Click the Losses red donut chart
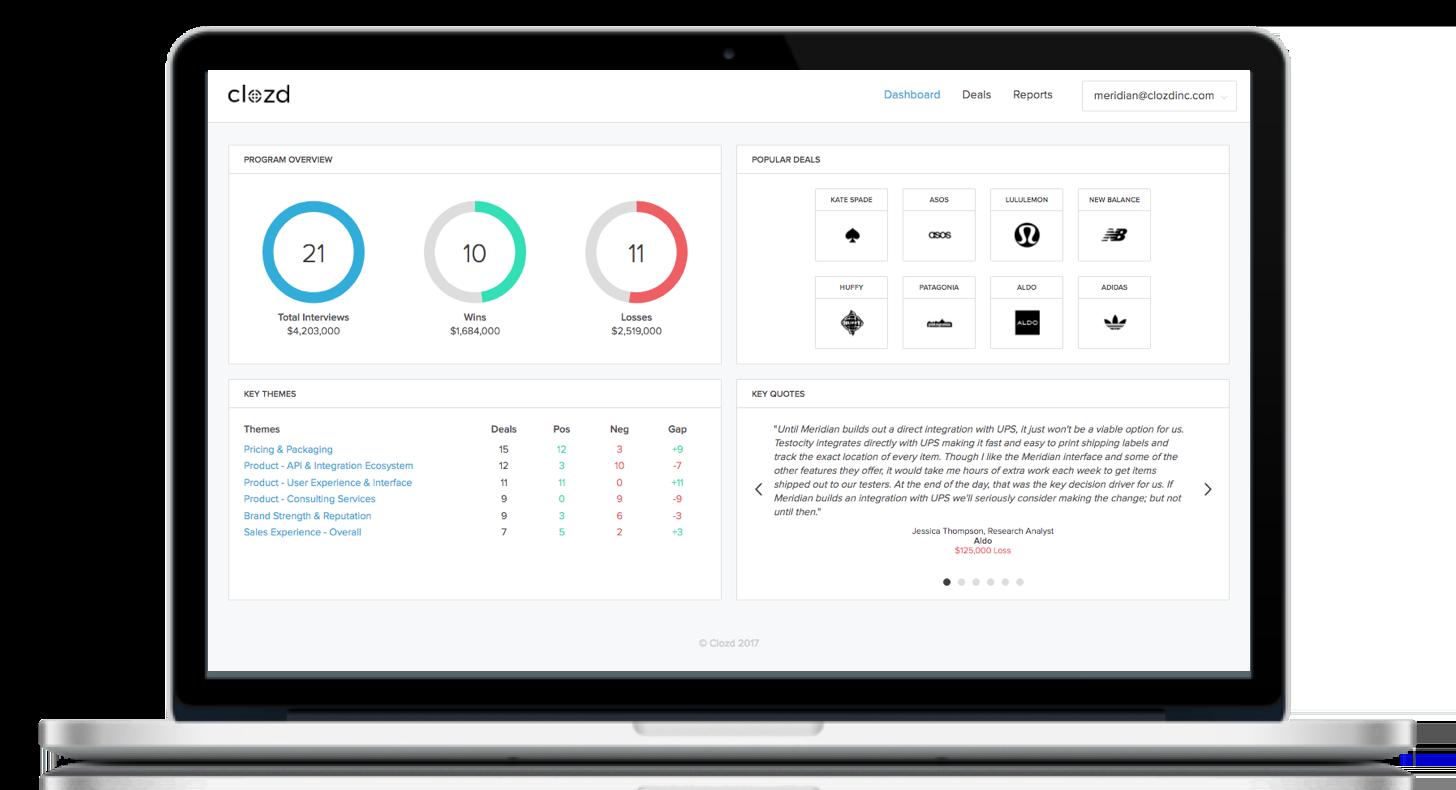 pos(636,252)
